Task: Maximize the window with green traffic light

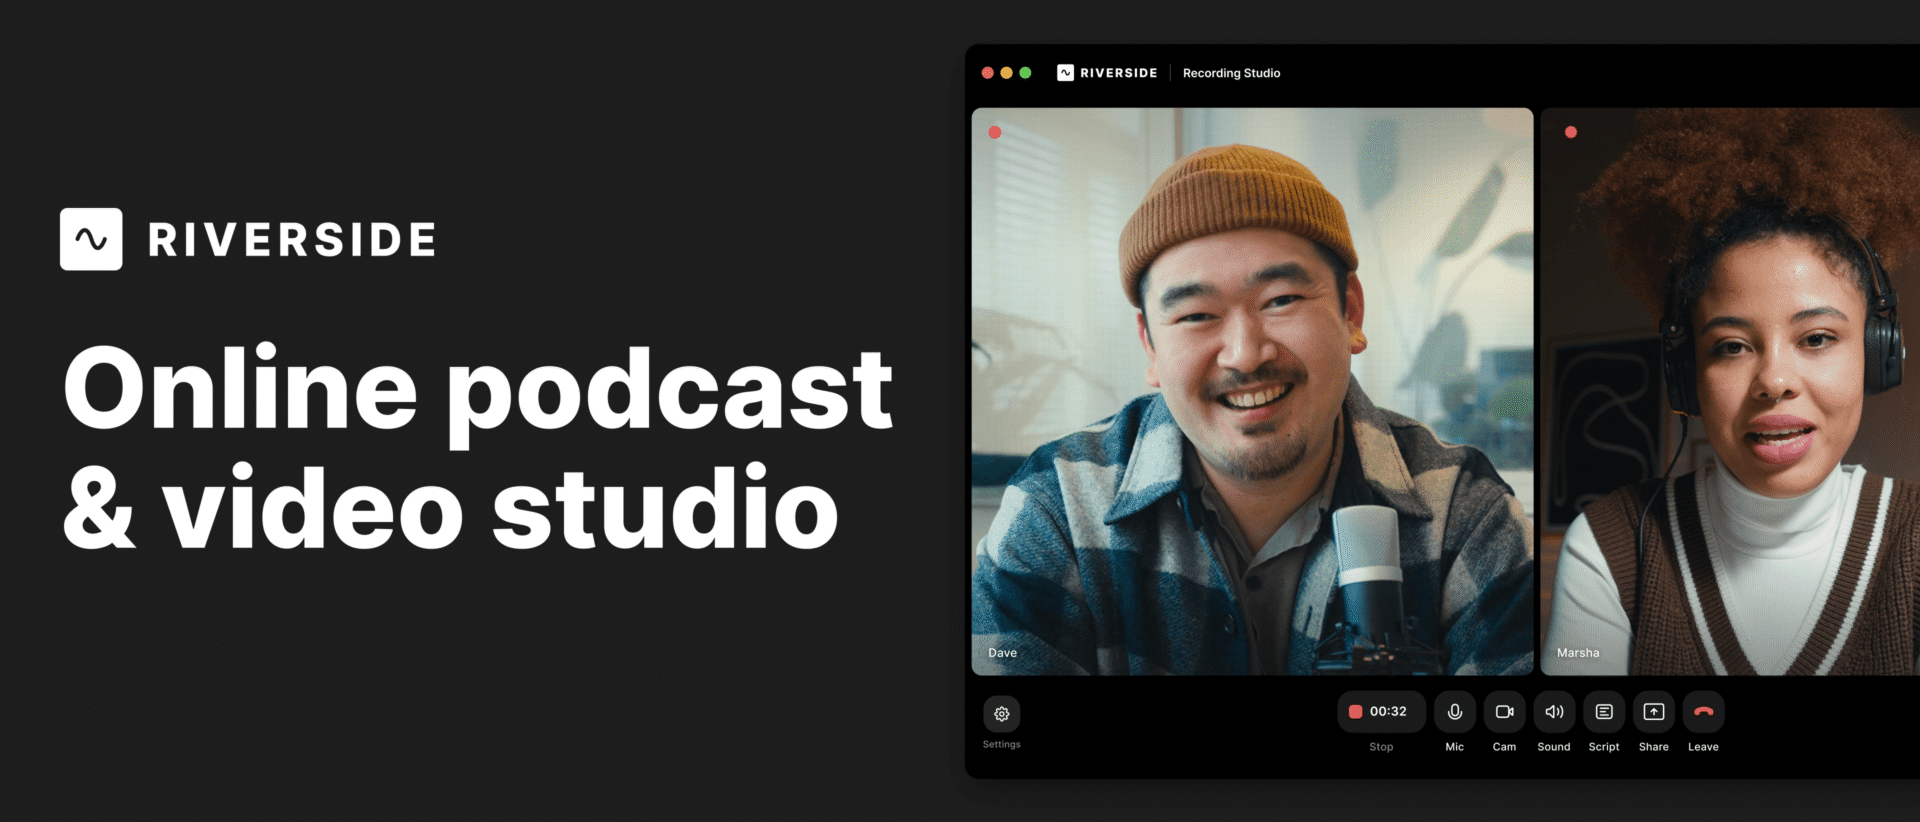Action: coord(1025,73)
